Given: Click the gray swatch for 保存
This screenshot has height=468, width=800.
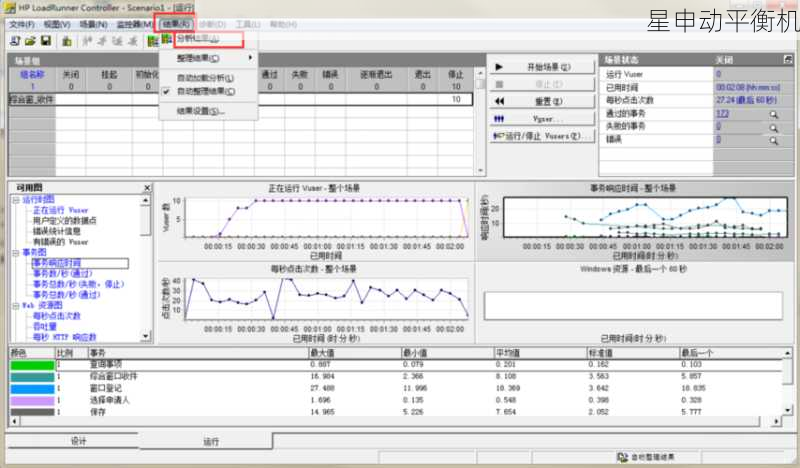Looking at the screenshot, I should coord(32,412).
